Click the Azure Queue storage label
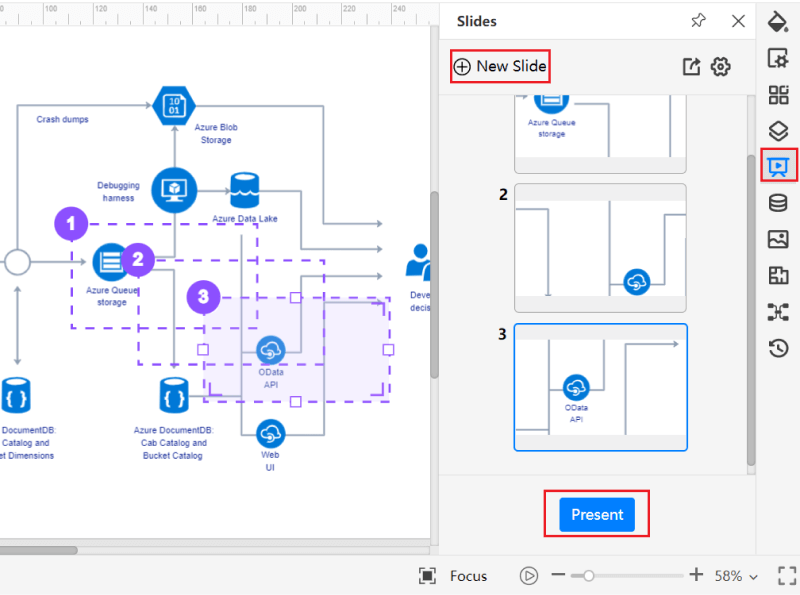Screen dimensions: 800x595 pos(112,296)
